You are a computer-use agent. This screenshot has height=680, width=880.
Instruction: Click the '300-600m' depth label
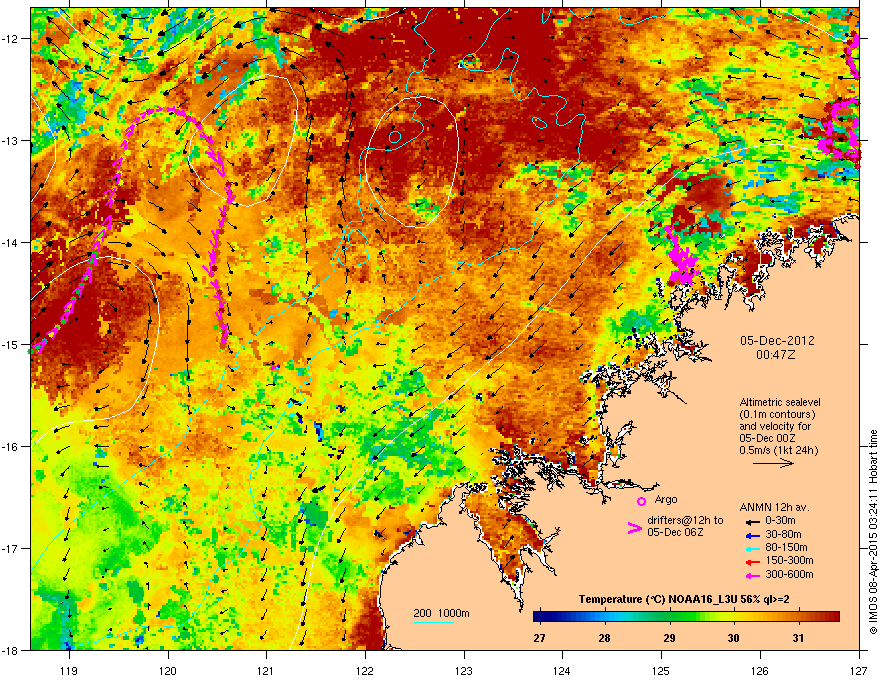click(789, 575)
